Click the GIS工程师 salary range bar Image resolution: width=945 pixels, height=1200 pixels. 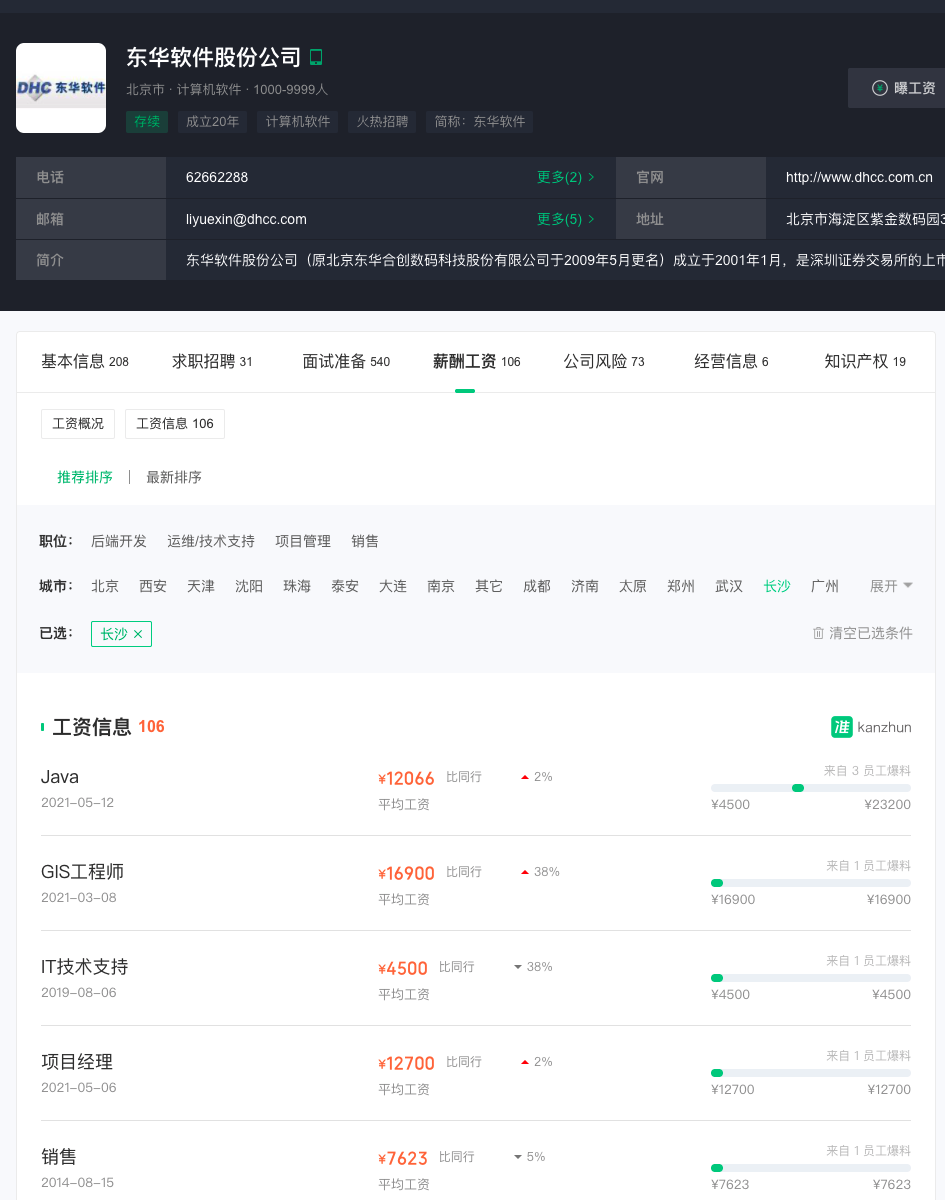[811, 883]
